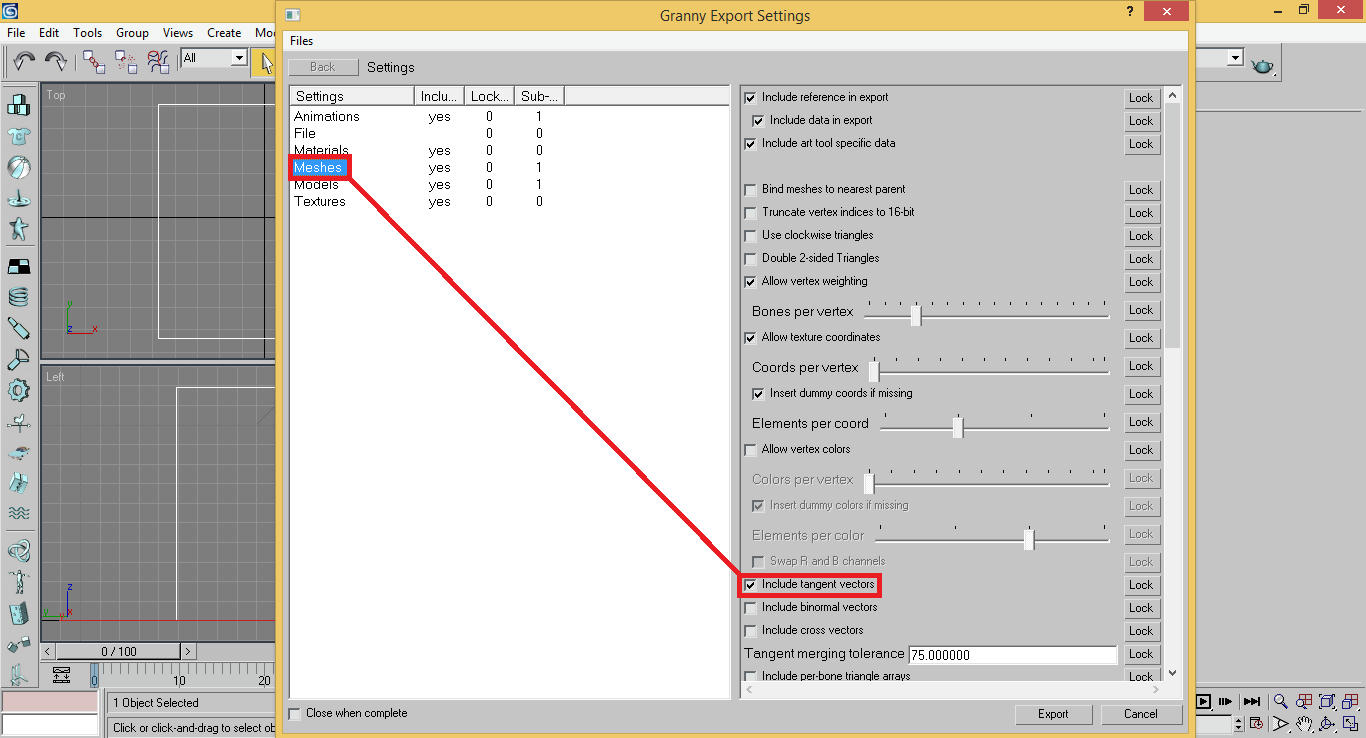Click the beach ball icon in left sidebar
This screenshot has width=1366, height=738.
tap(18, 167)
